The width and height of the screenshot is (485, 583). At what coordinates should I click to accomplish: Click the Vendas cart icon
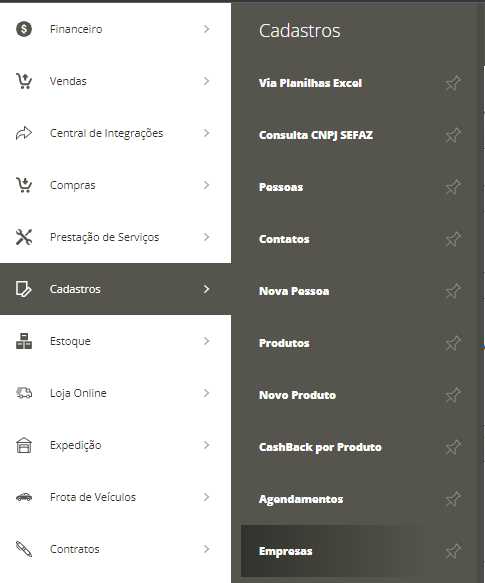(24, 81)
